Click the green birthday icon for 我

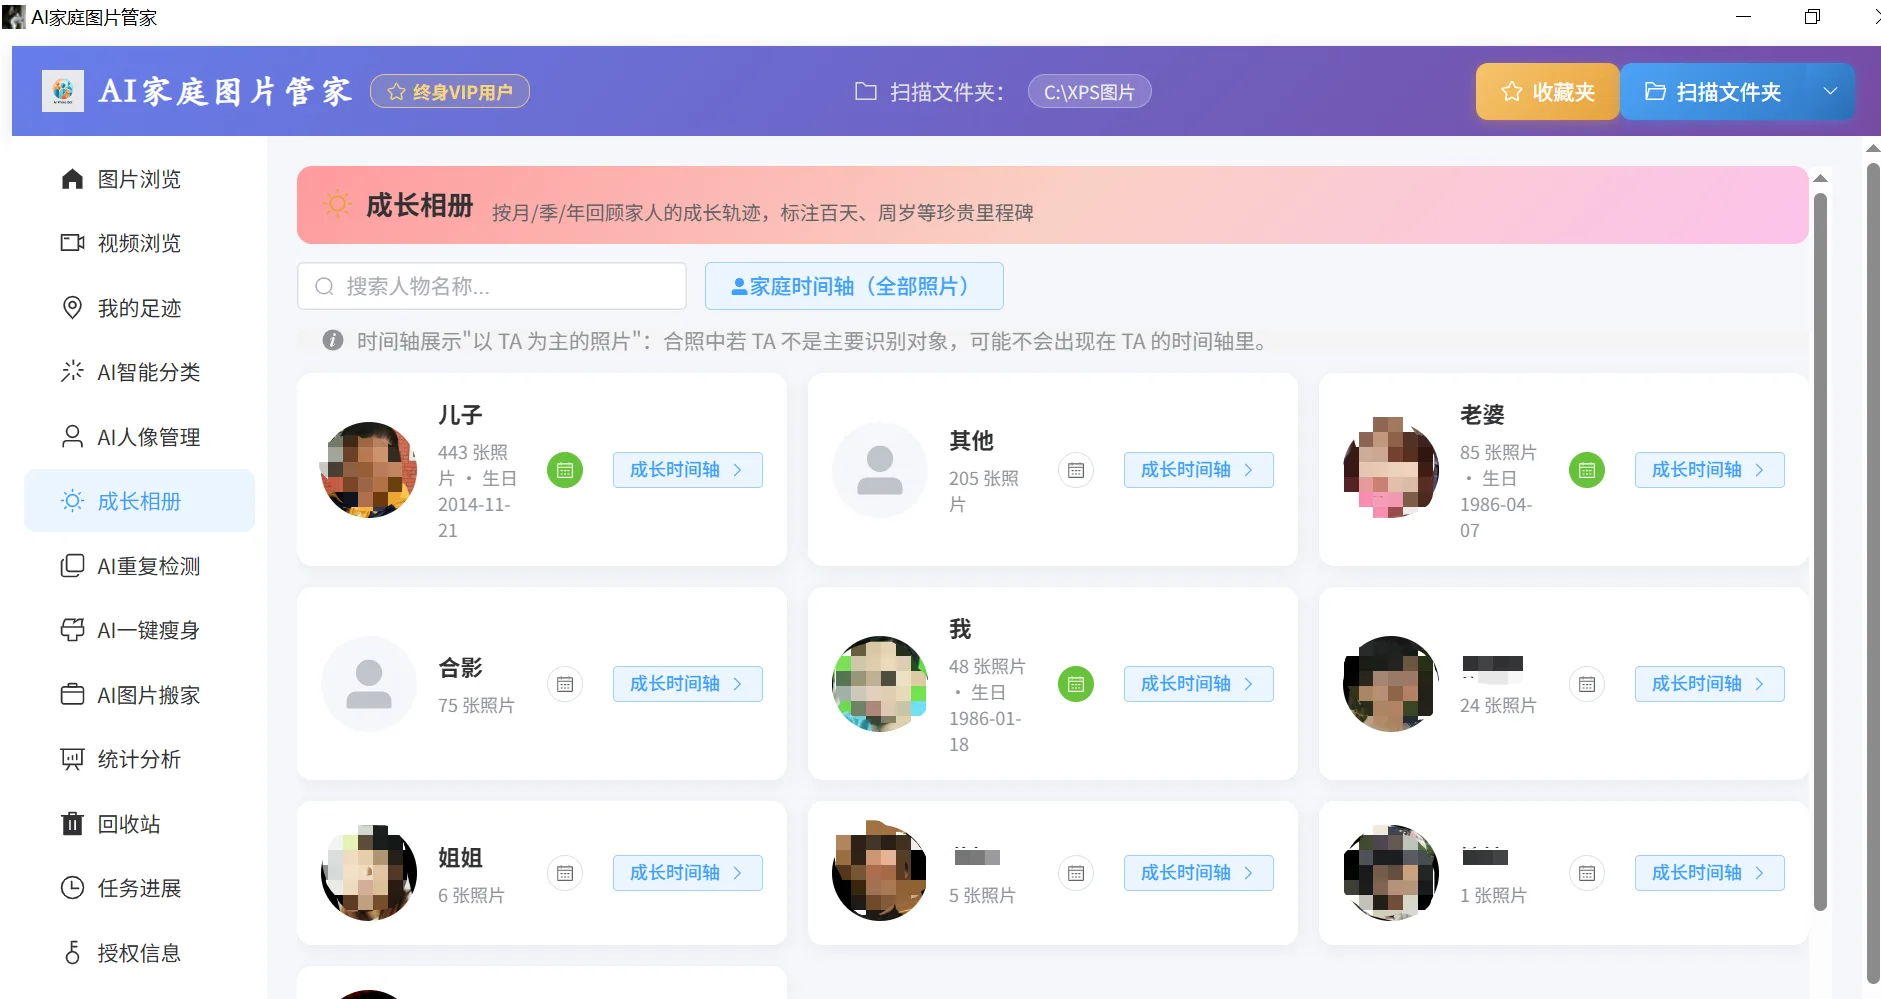(1076, 684)
